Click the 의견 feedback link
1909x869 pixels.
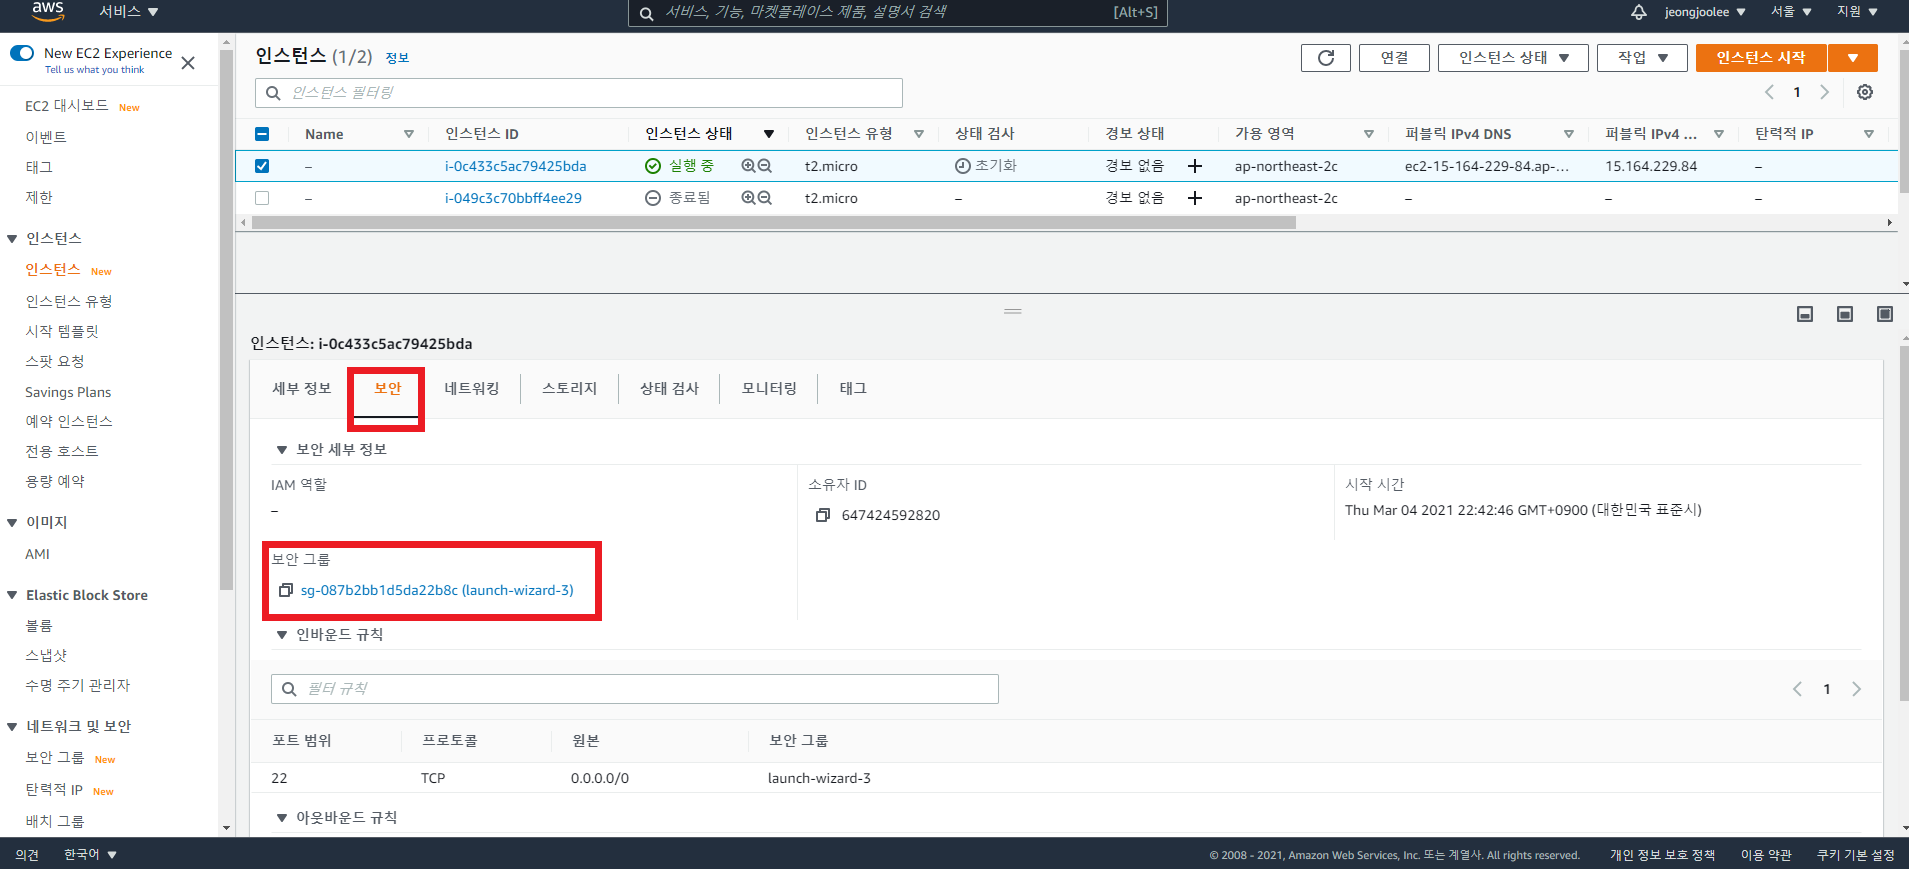pyautogui.click(x=27, y=855)
